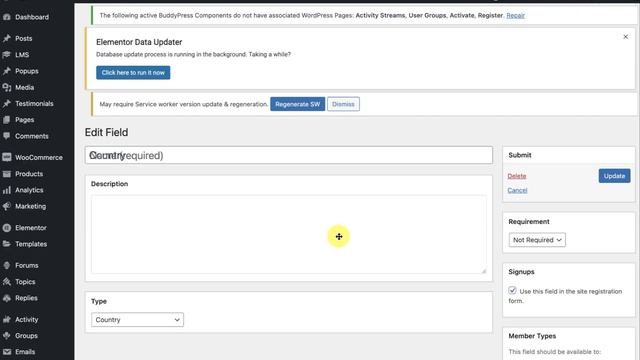Click the Dashboard icon in sidebar
This screenshot has height=360, width=640.
tap(7, 17)
